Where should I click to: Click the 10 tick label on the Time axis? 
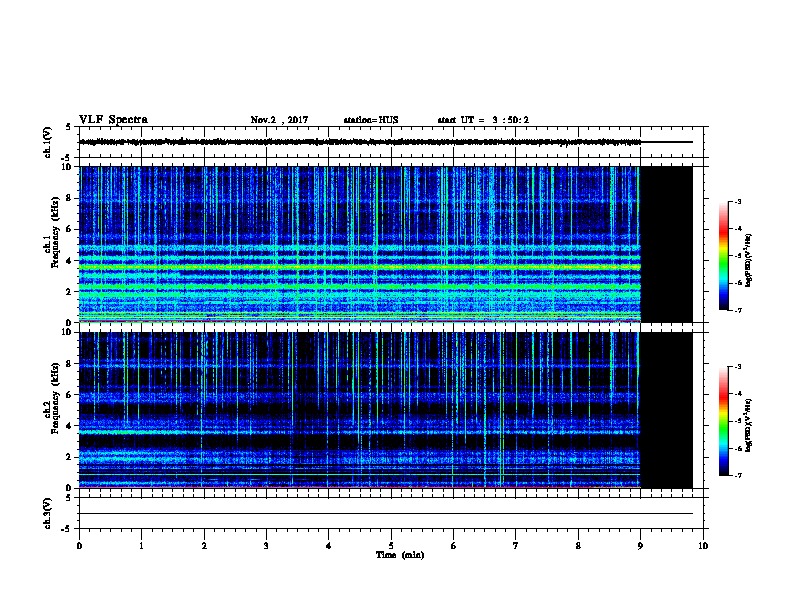tap(703, 545)
